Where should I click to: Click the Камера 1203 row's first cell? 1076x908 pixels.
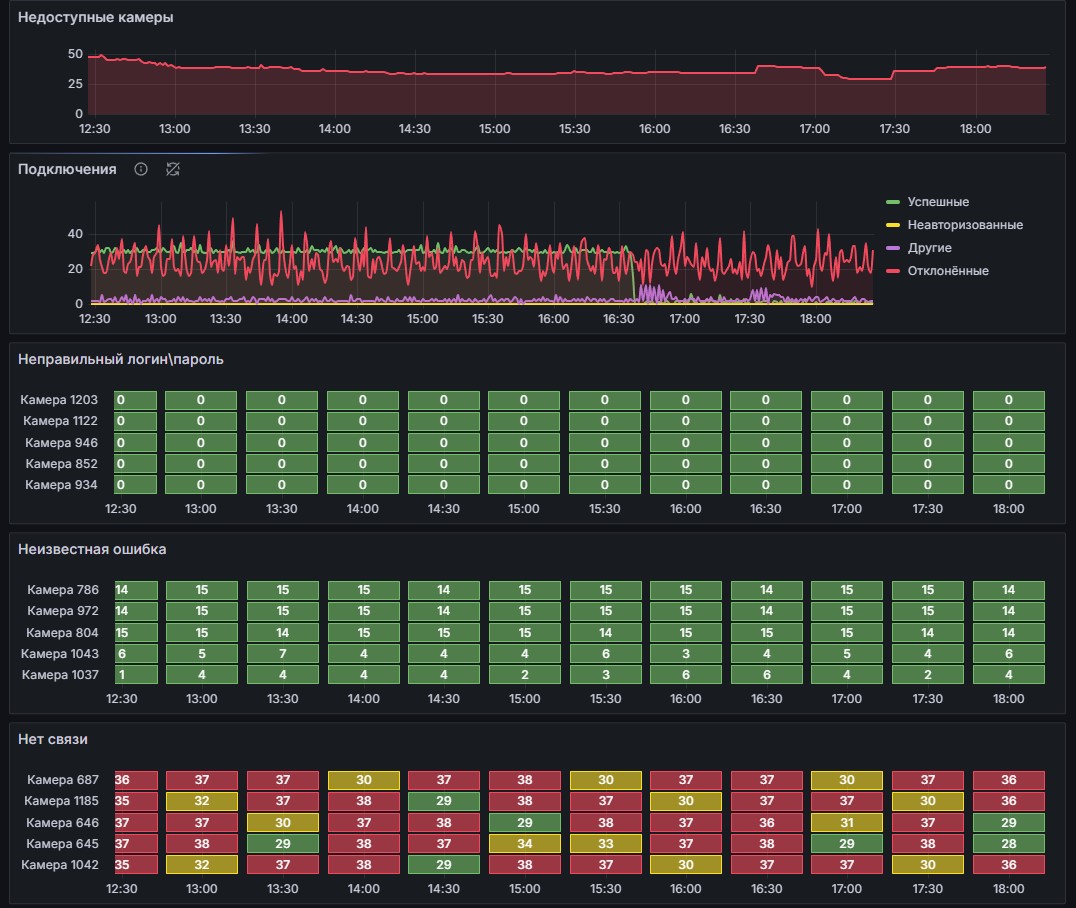135,400
